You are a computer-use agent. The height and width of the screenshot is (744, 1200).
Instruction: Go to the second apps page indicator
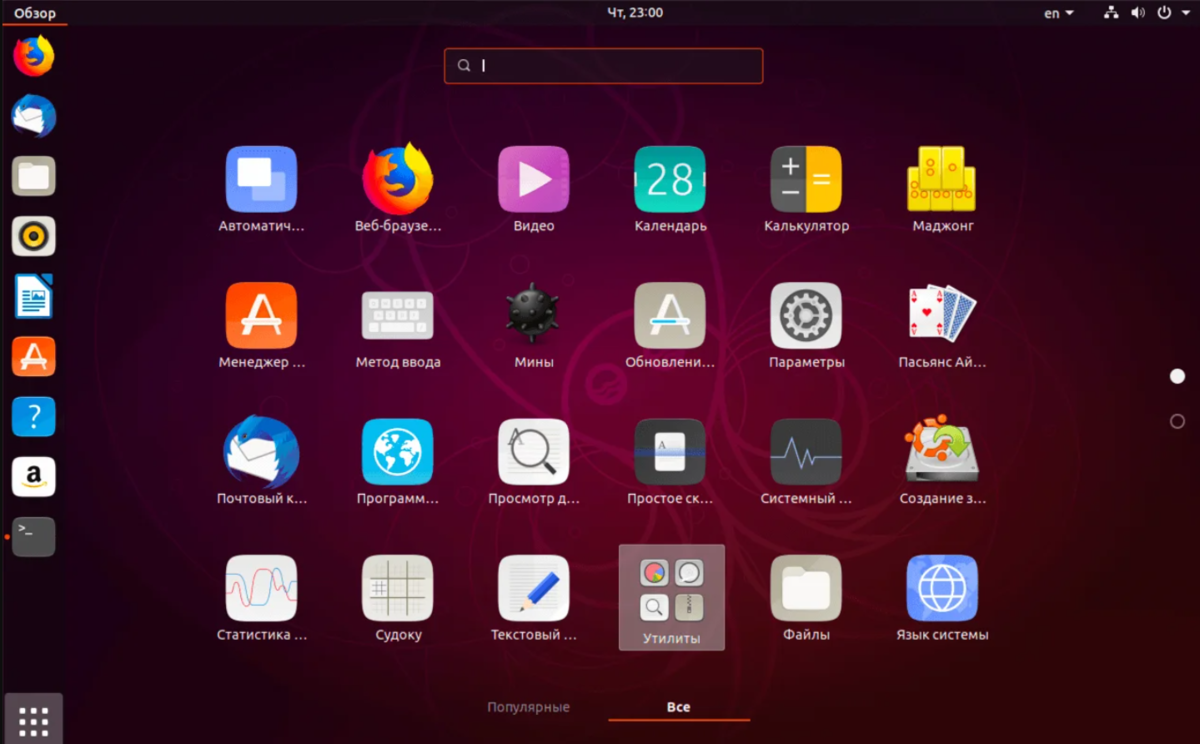[x=1177, y=422]
